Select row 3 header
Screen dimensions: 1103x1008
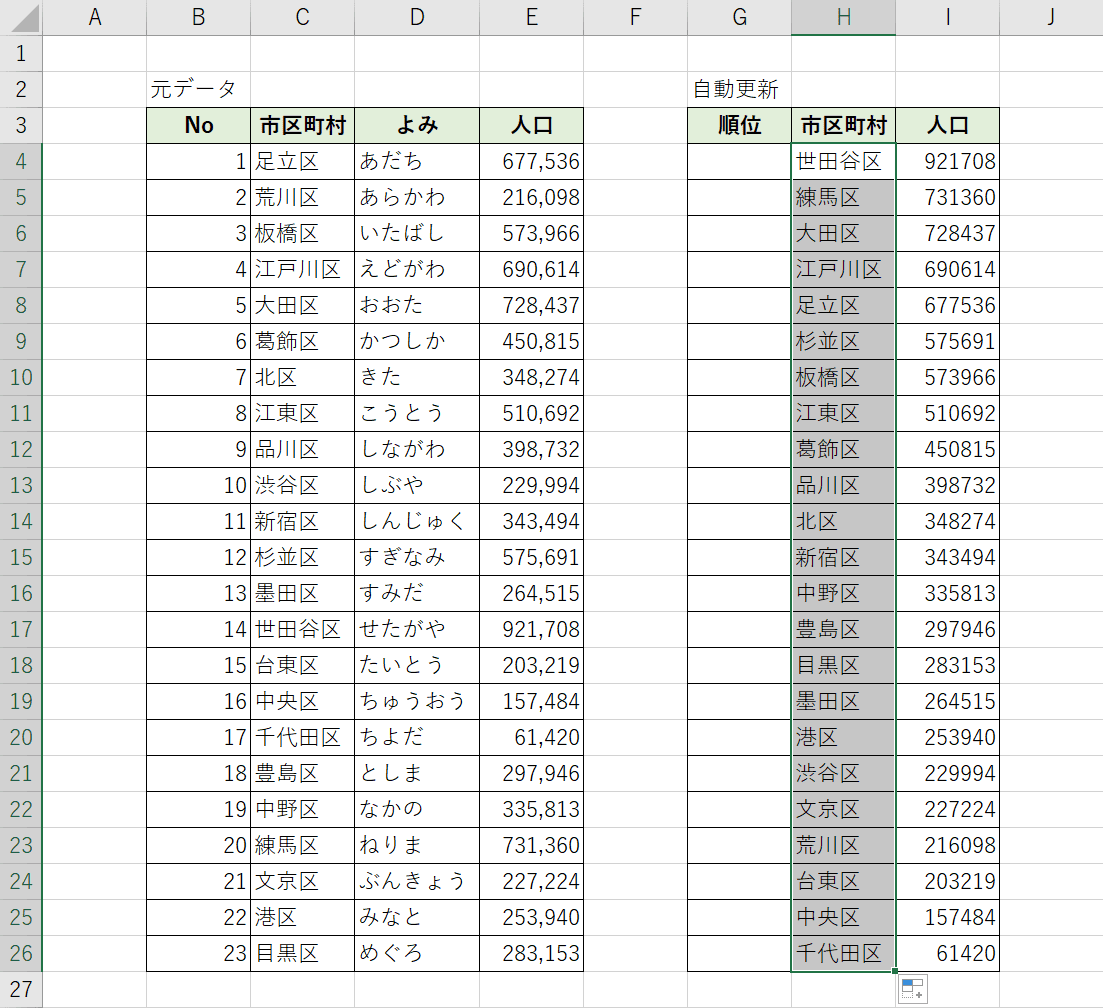point(21,125)
